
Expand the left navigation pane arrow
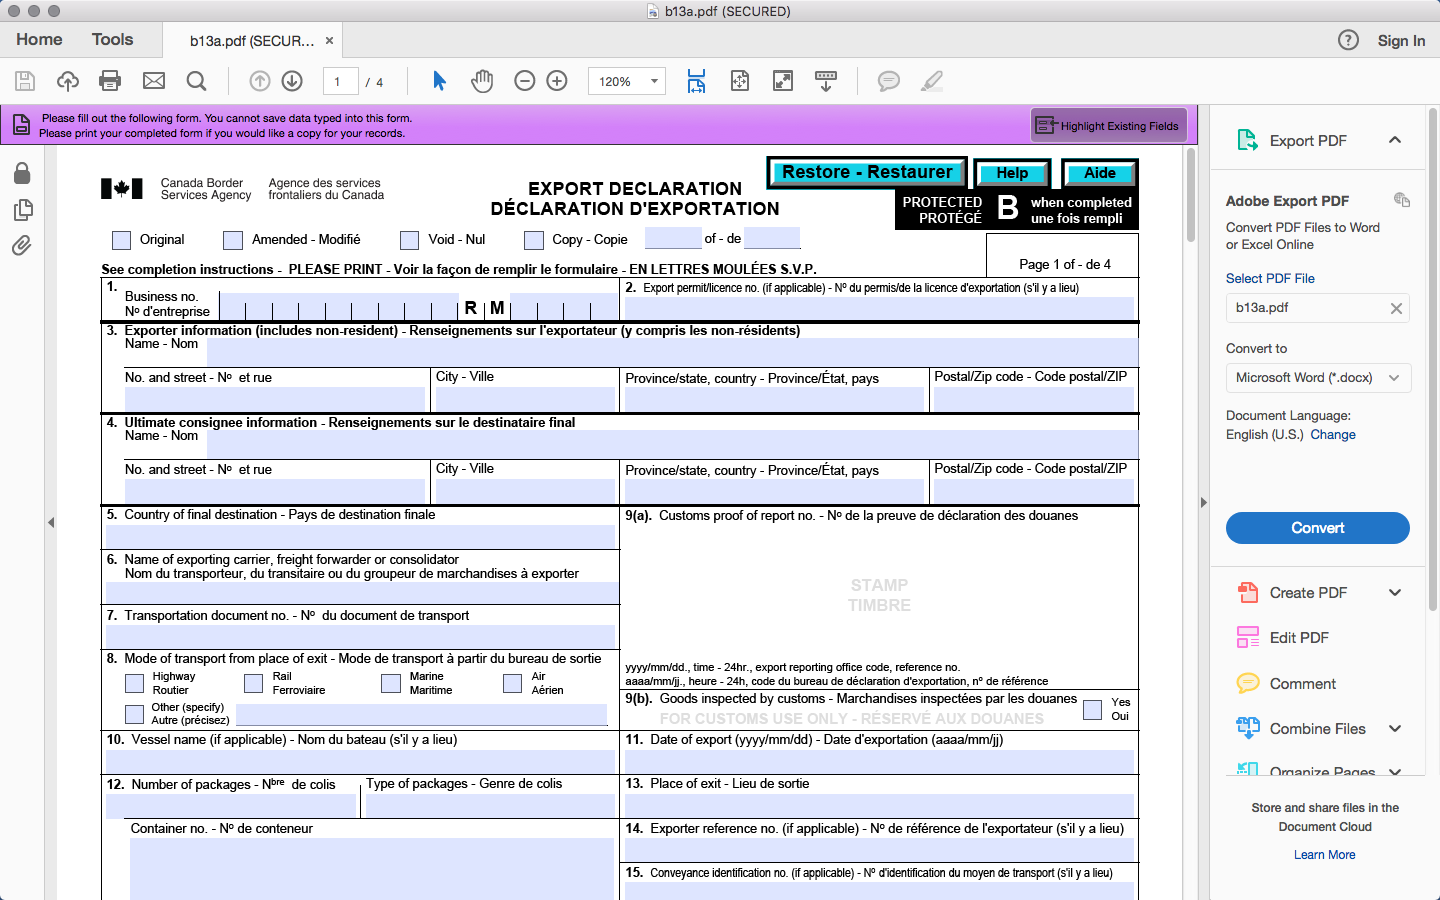coord(50,522)
